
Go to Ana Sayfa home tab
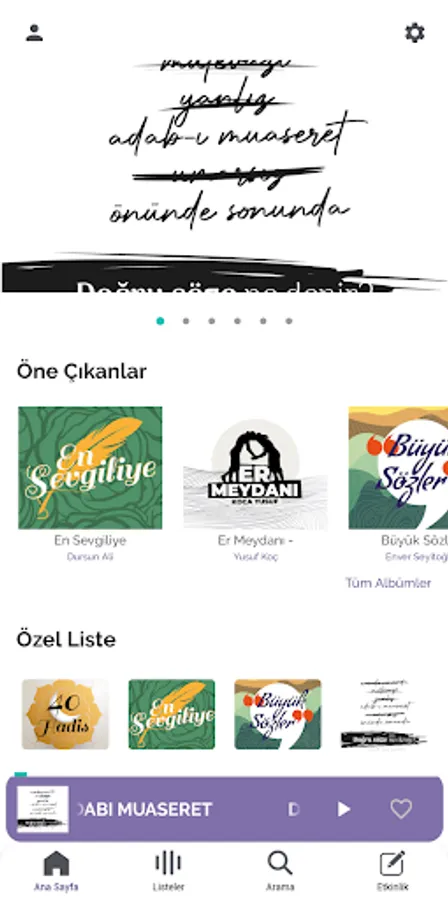coord(56,871)
